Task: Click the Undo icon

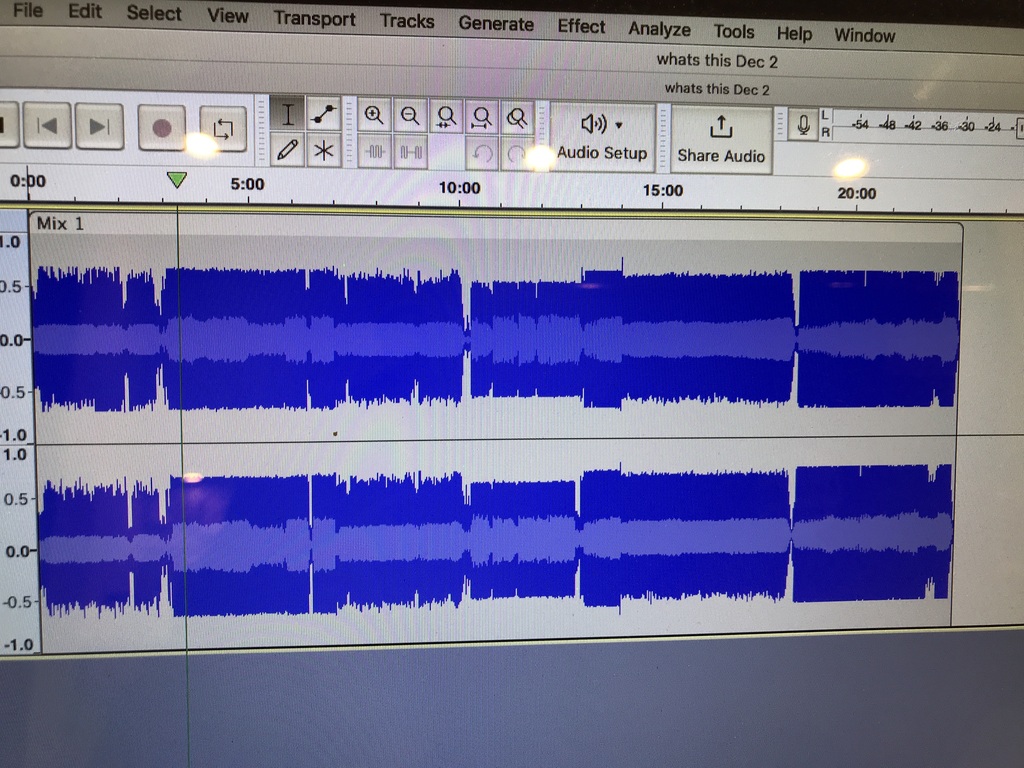Action: (x=482, y=154)
